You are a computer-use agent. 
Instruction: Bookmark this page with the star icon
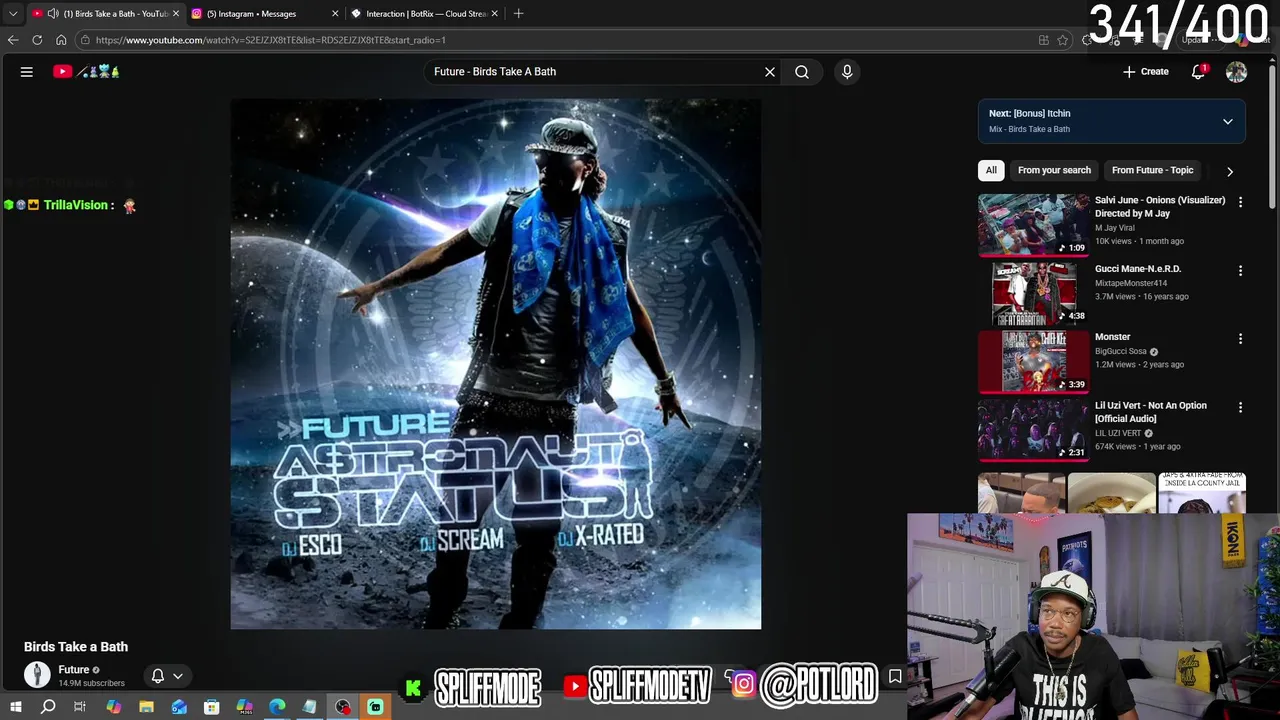[1063, 40]
